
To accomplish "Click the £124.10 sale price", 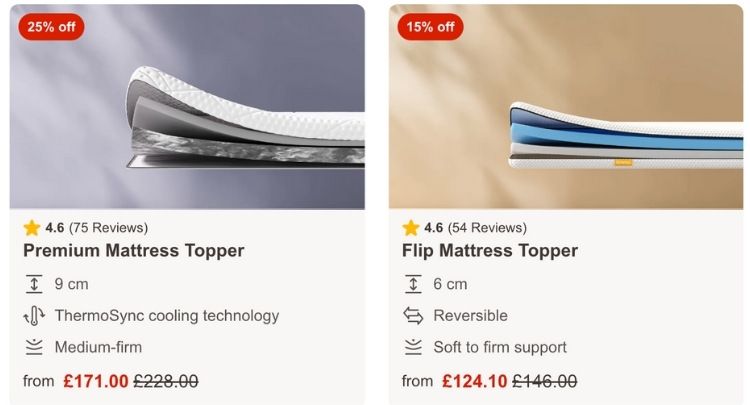I will point(474,381).
